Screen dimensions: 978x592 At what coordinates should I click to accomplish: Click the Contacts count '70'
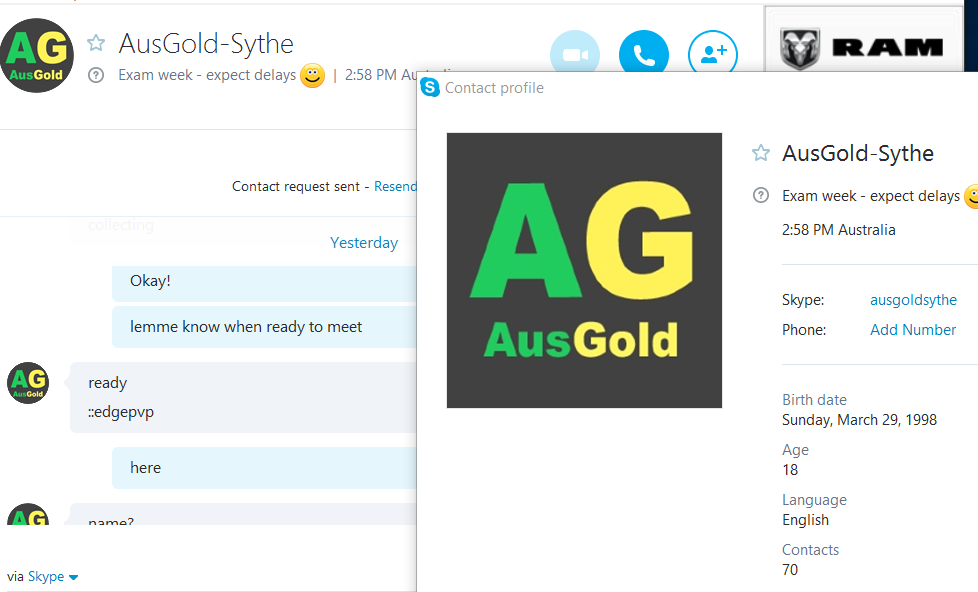tap(790, 570)
